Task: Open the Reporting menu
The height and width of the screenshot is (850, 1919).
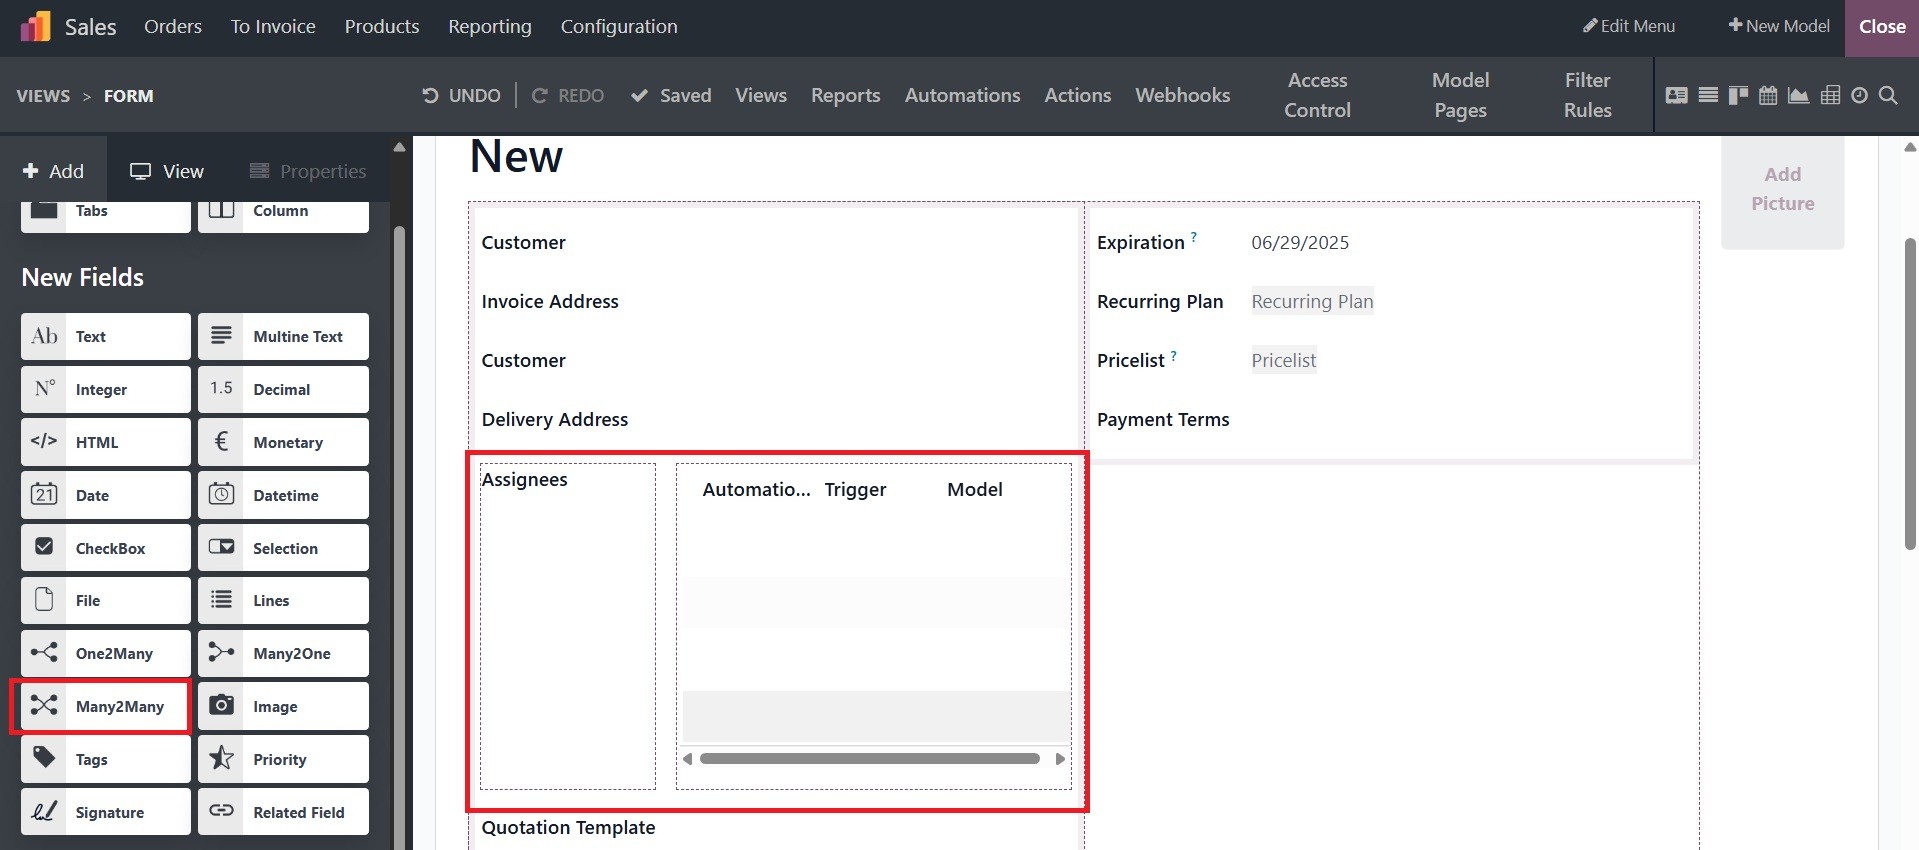Action: click(489, 27)
